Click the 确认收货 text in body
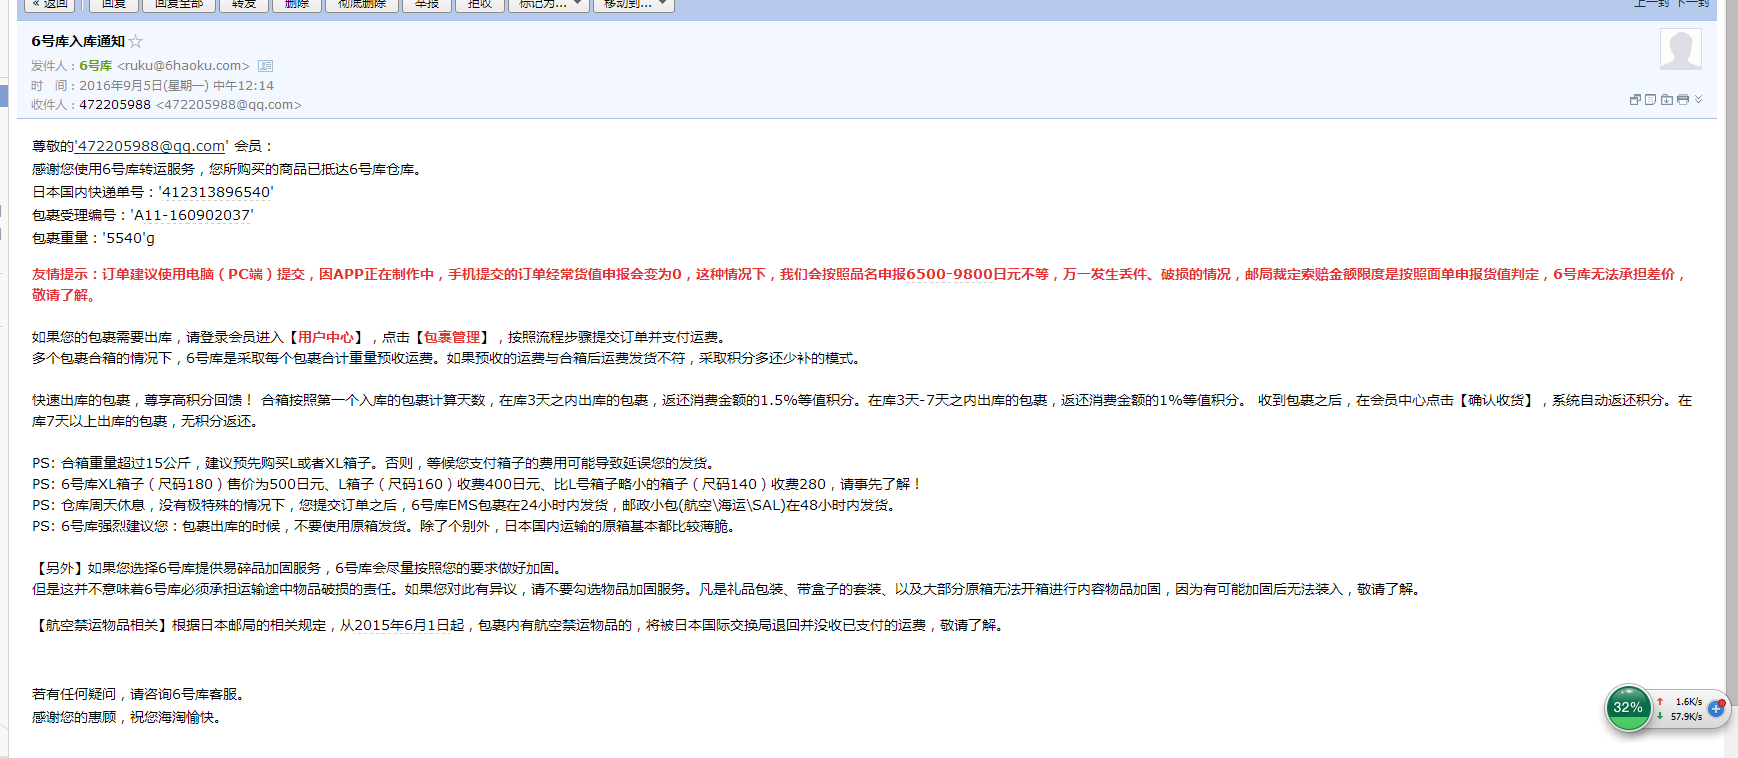This screenshot has width=1738, height=758. (x=1496, y=401)
